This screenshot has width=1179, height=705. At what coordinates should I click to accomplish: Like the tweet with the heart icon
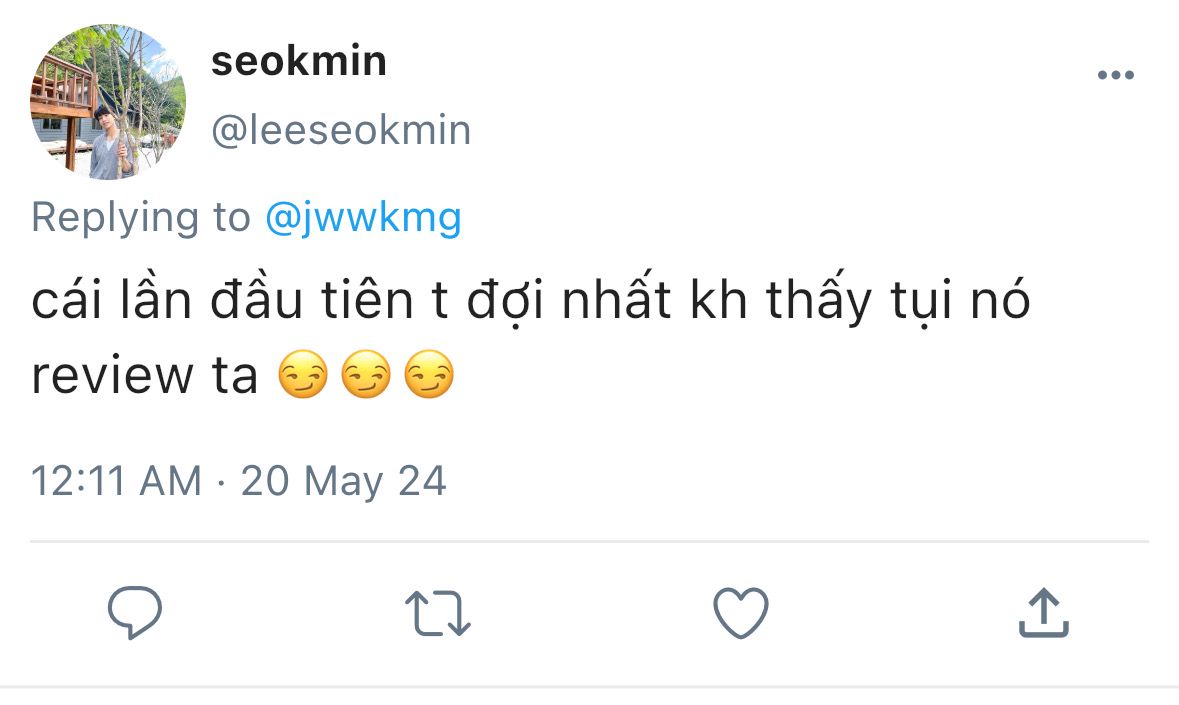point(741,613)
